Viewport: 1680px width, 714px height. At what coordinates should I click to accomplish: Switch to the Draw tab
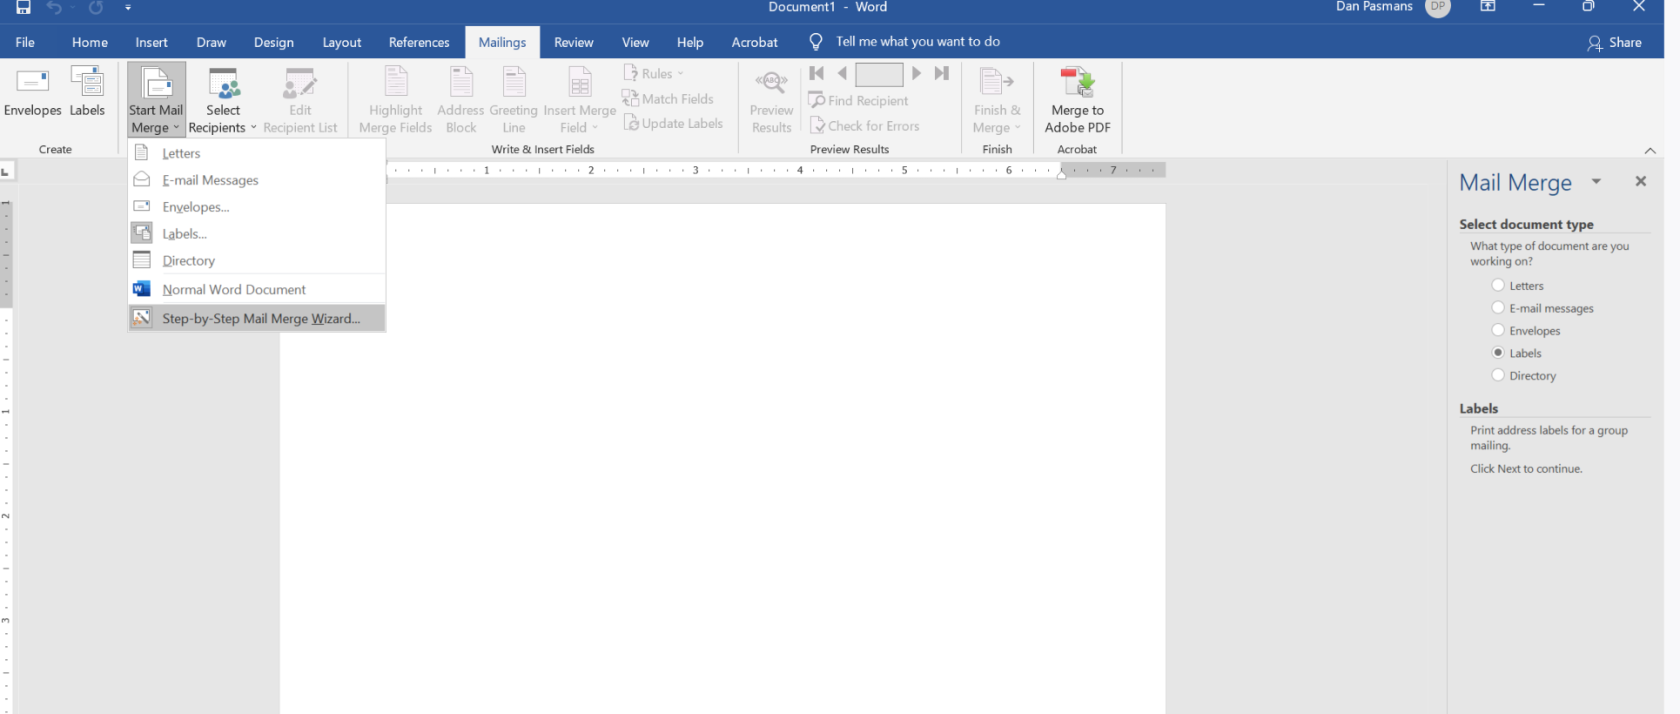tap(211, 42)
